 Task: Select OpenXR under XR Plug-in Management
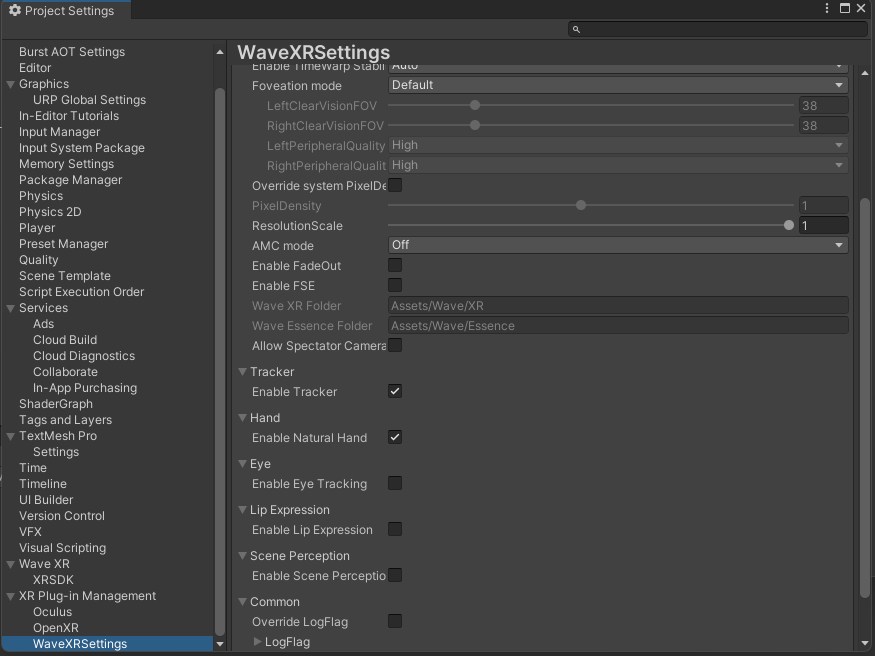(55, 628)
